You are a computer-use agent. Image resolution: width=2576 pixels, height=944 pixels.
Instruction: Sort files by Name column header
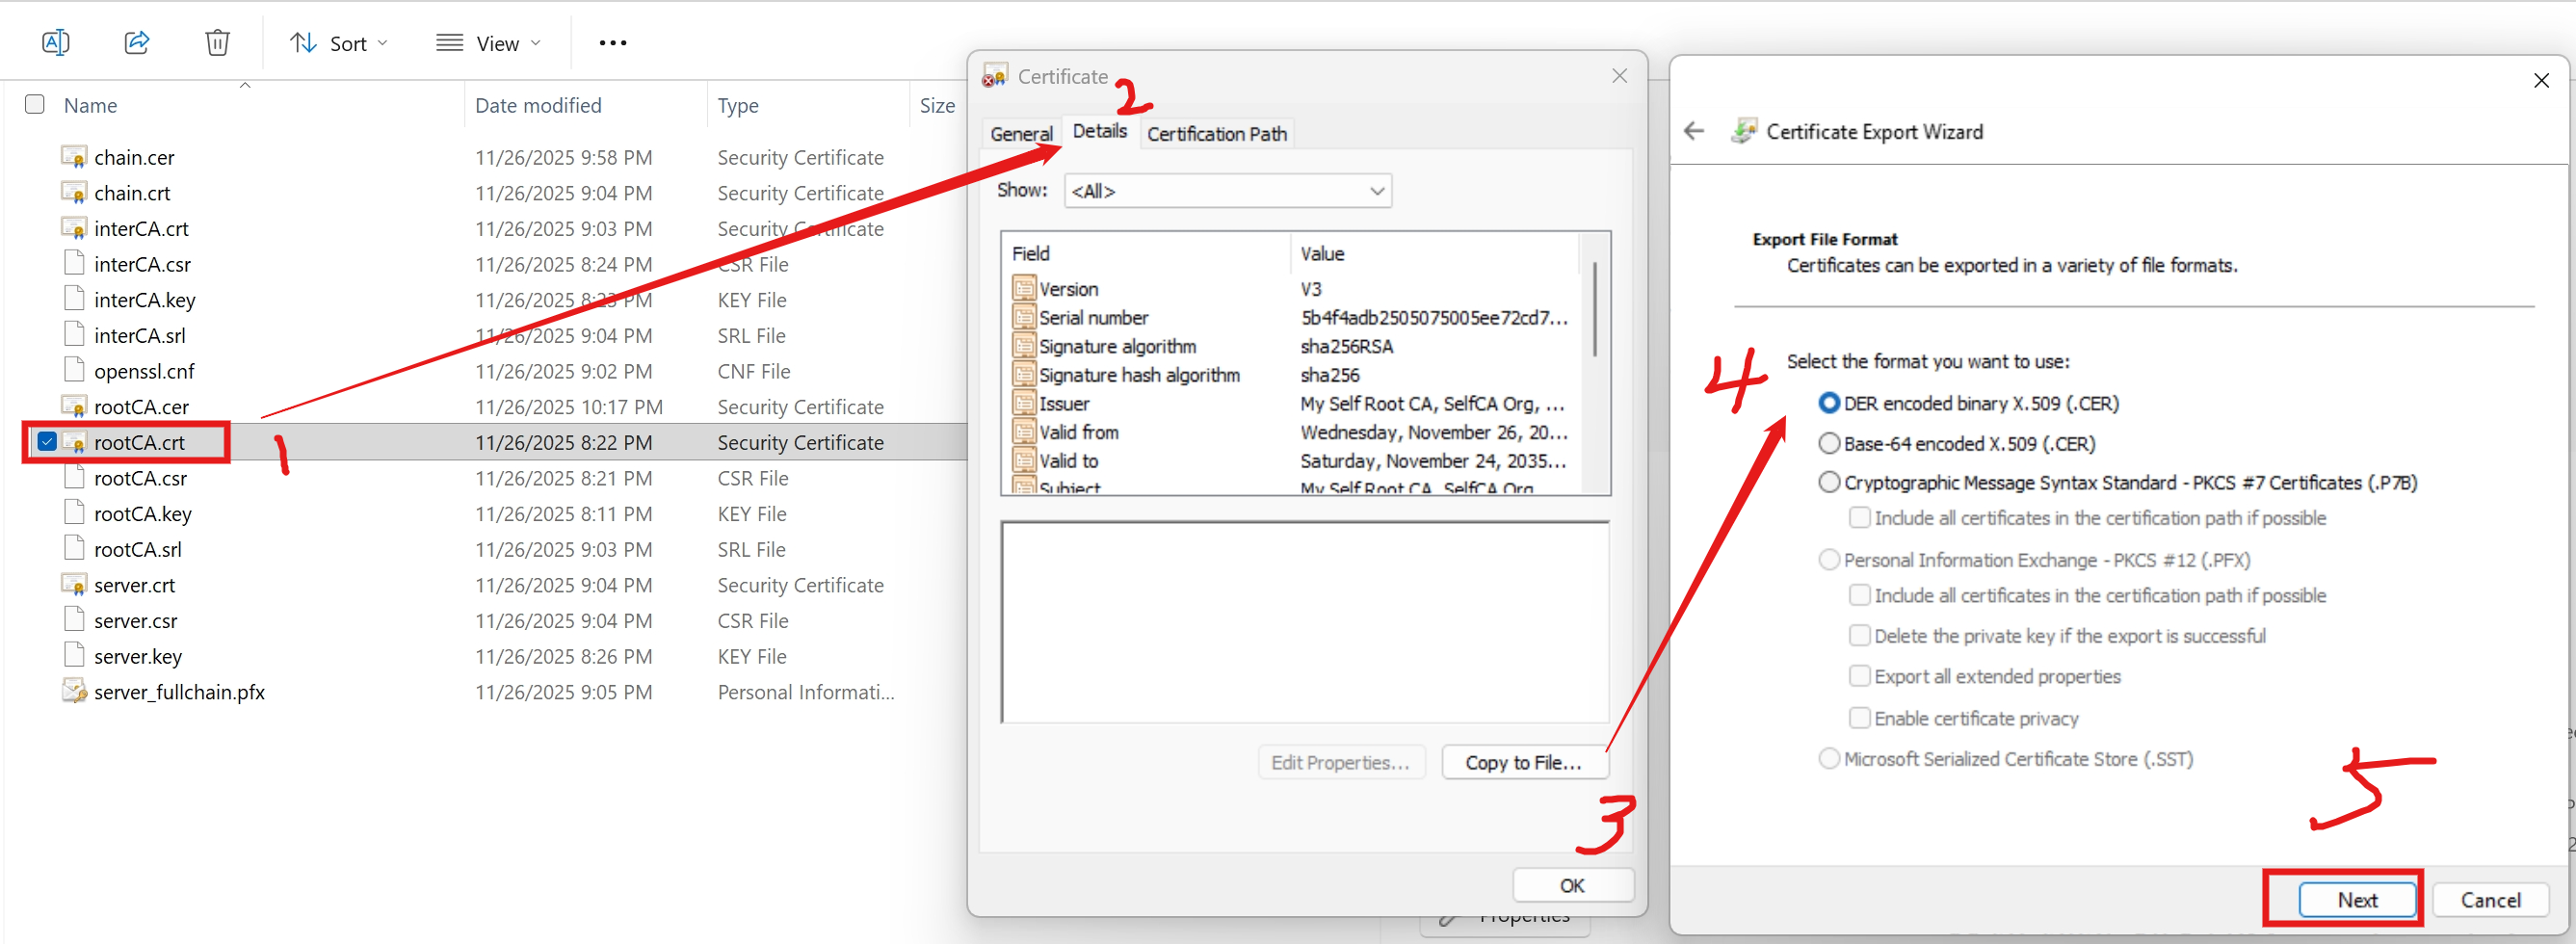point(90,105)
